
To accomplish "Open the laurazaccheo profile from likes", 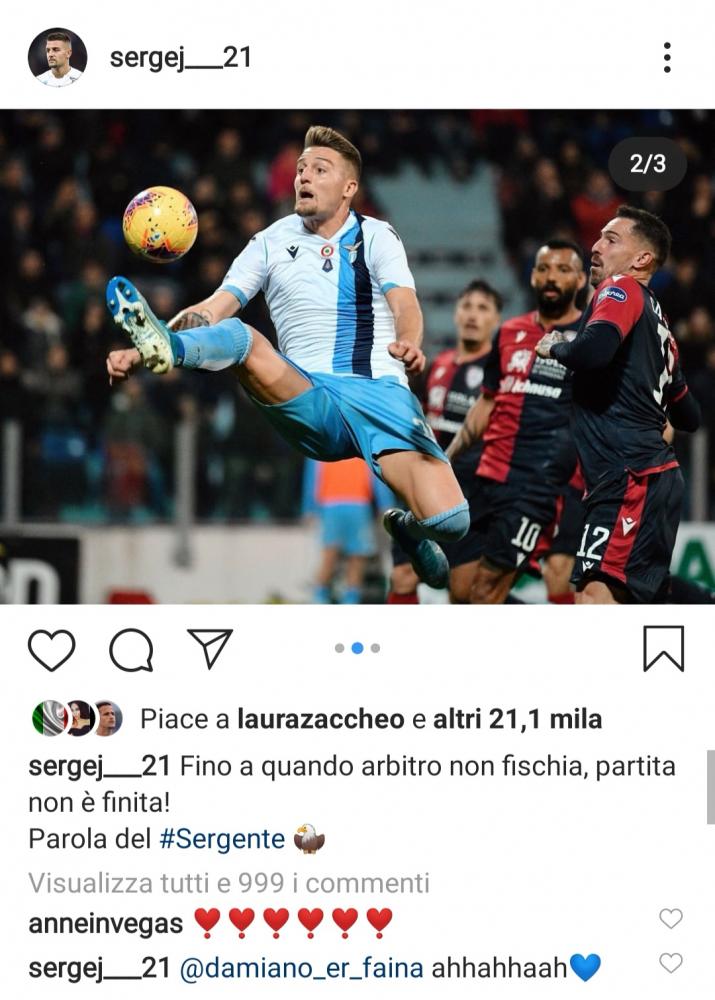I will [x=321, y=719].
